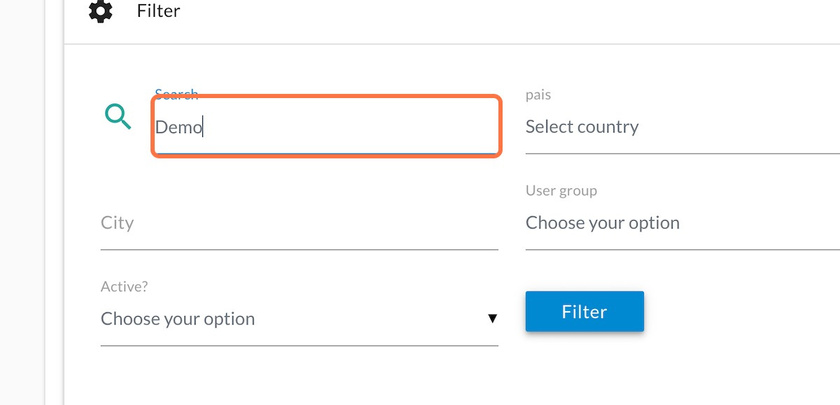840x405 pixels.
Task: Click the User group label
Action: click(x=561, y=191)
